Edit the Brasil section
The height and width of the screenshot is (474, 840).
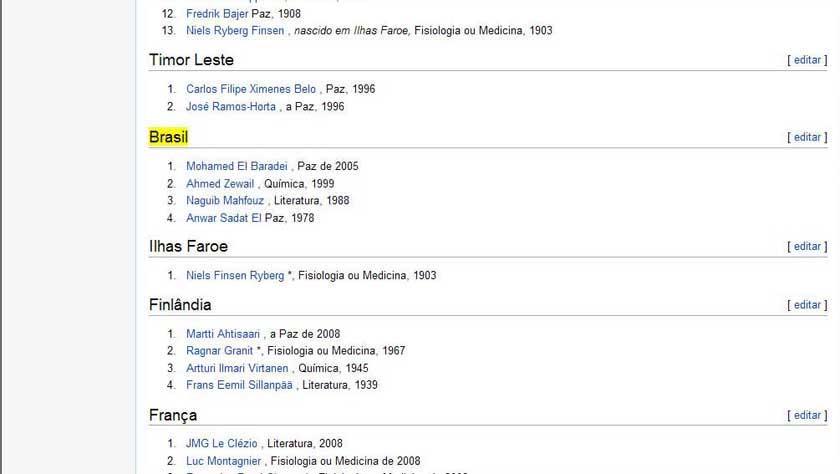point(807,137)
